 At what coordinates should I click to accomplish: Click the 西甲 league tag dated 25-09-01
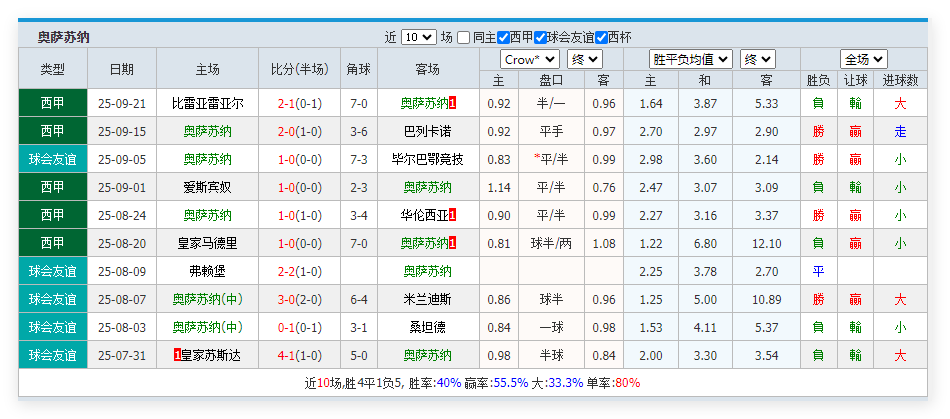coord(52,187)
